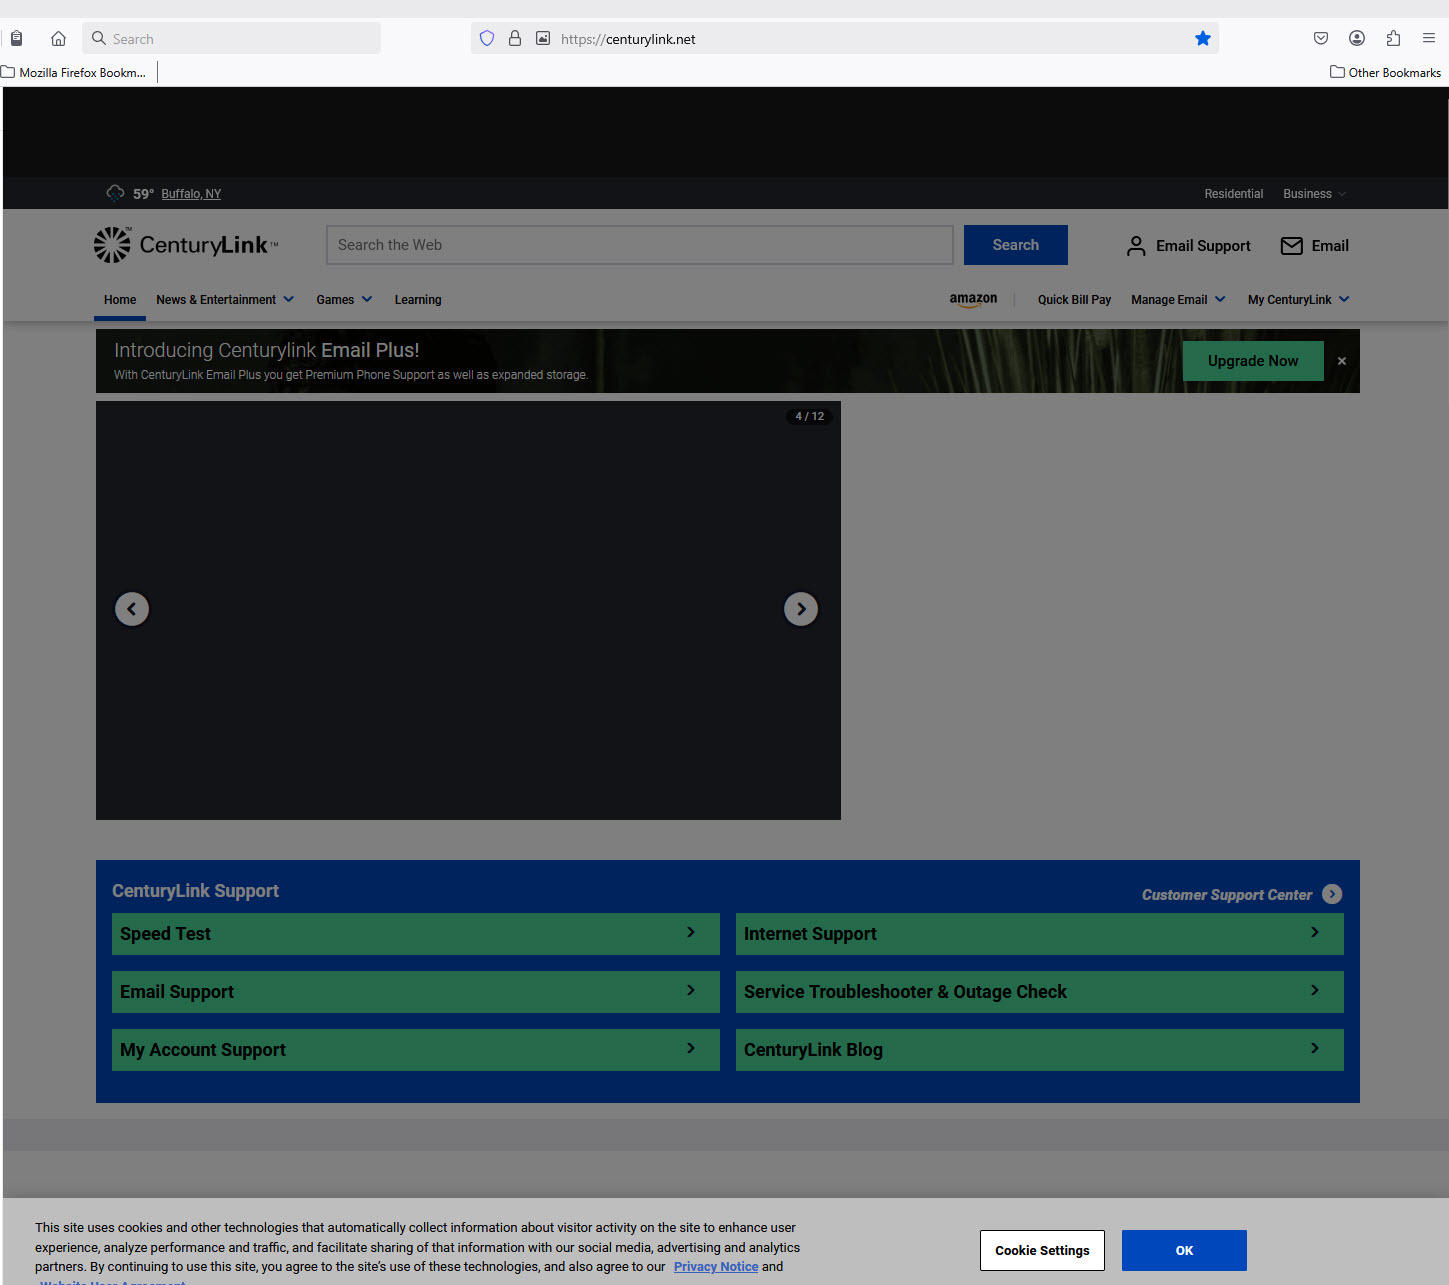Select Residential in the top bar
Viewport: 1449px width, 1285px height.
[x=1233, y=194]
